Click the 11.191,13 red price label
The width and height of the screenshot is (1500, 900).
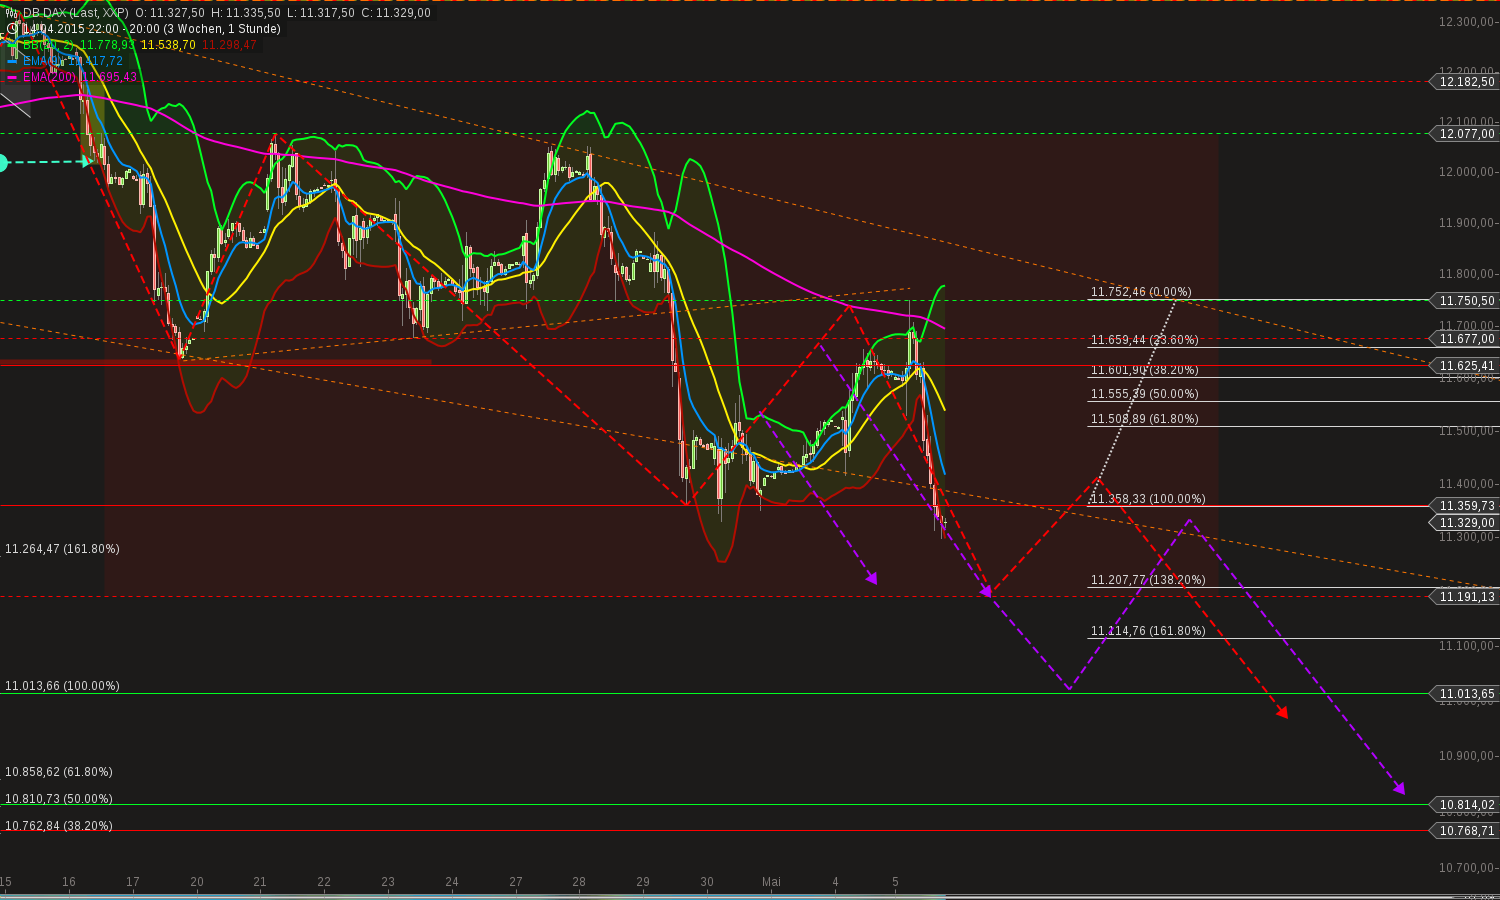click(x=1466, y=597)
